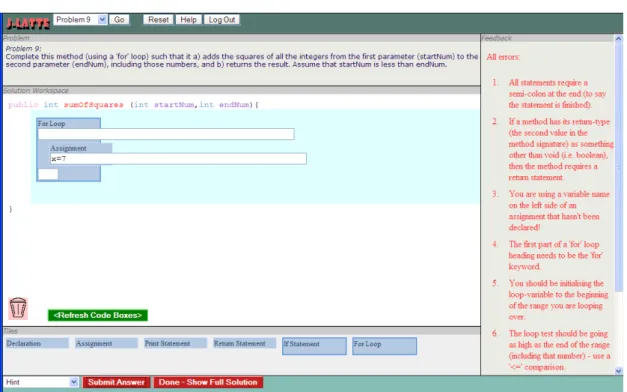Open the Hint dropdown
The image size is (627, 392).
[x=40, y=382]
